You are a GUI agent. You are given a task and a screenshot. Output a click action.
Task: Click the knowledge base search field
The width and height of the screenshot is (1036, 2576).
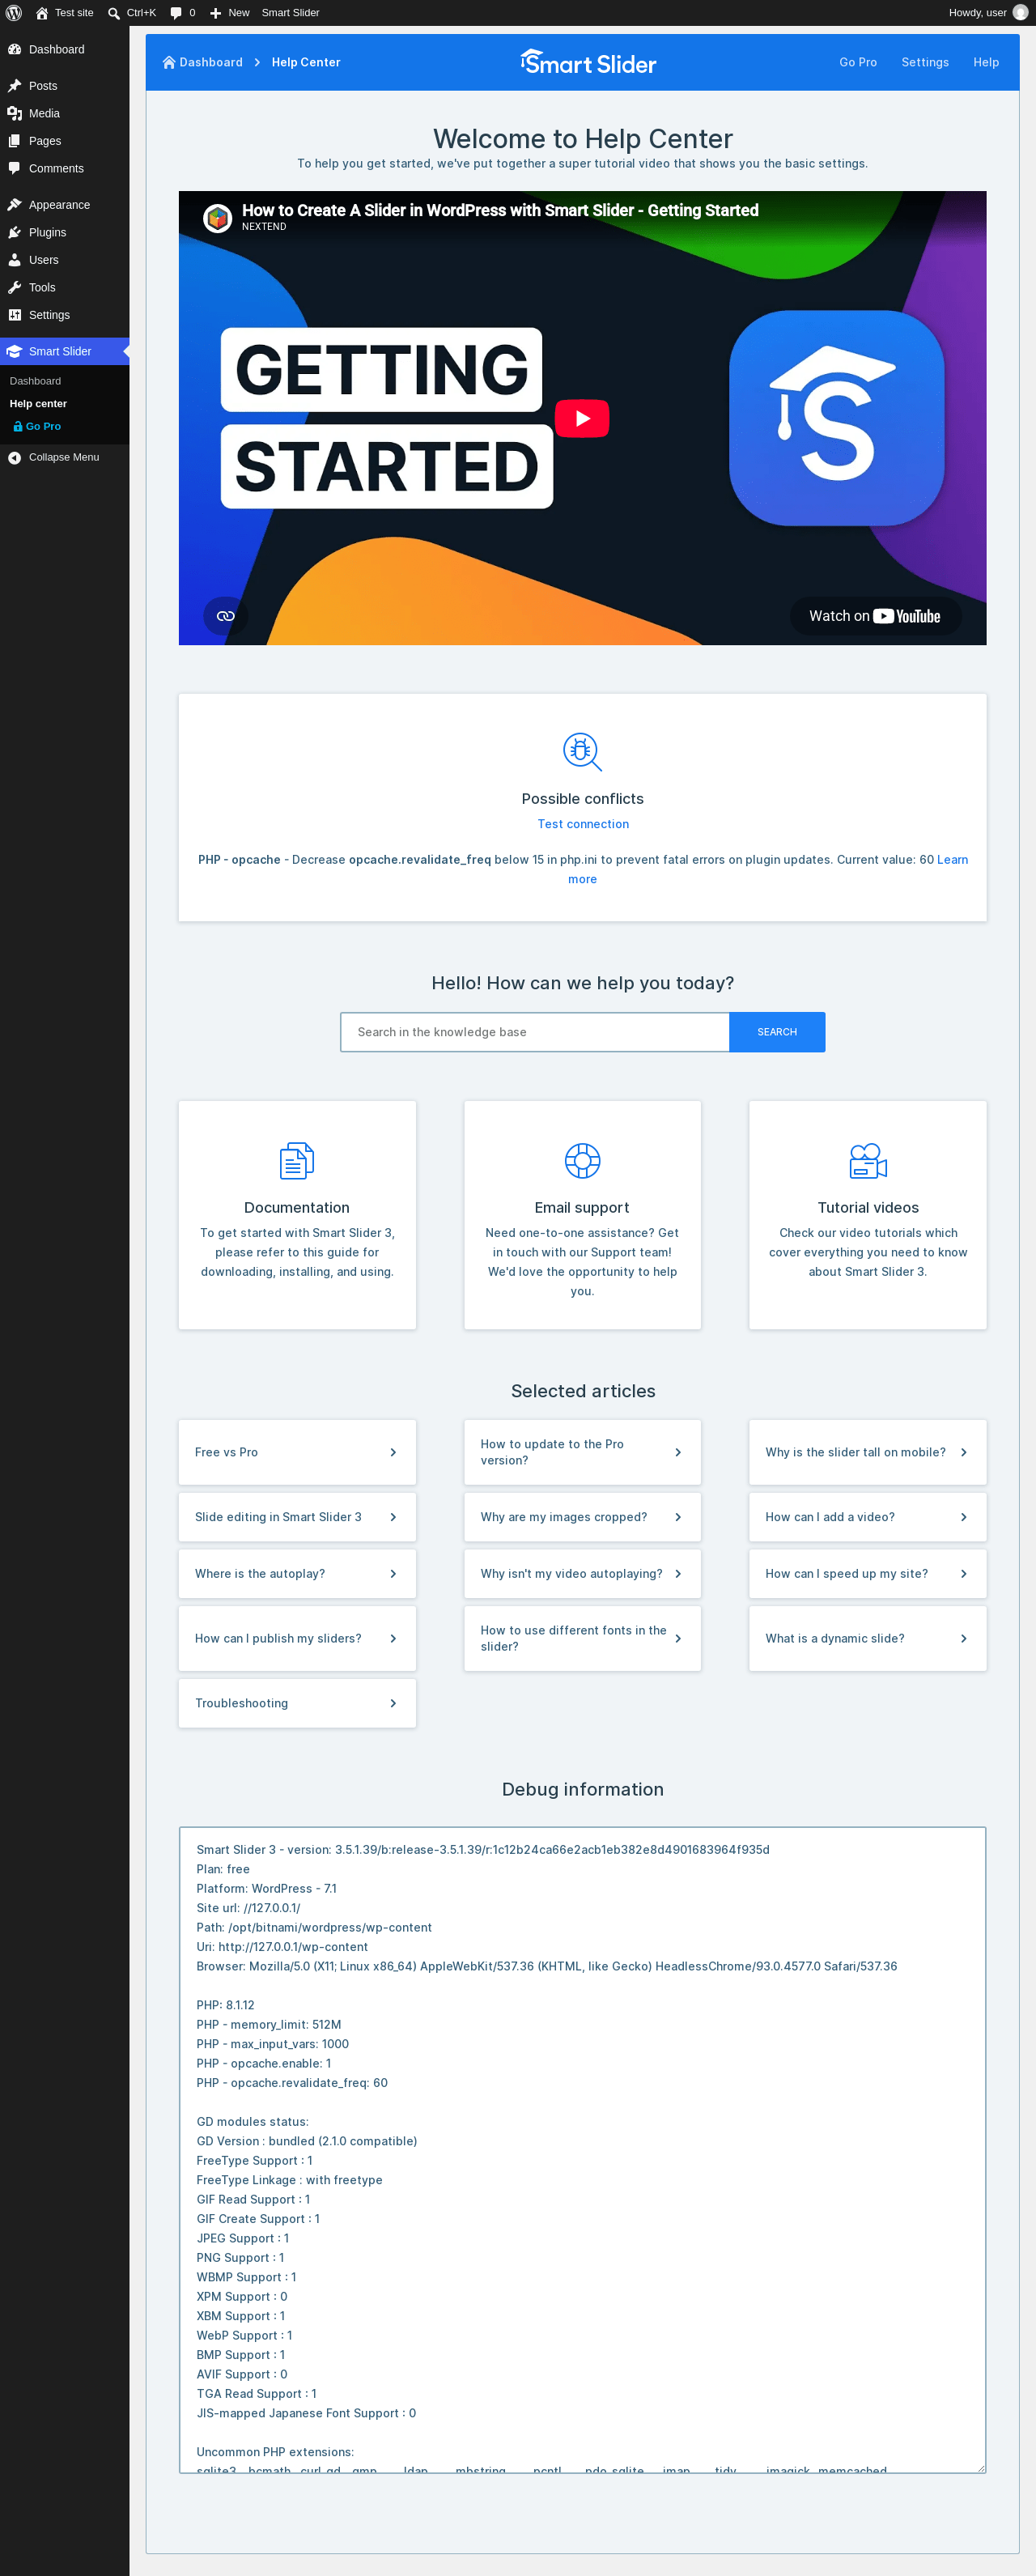pos(535,1032)
